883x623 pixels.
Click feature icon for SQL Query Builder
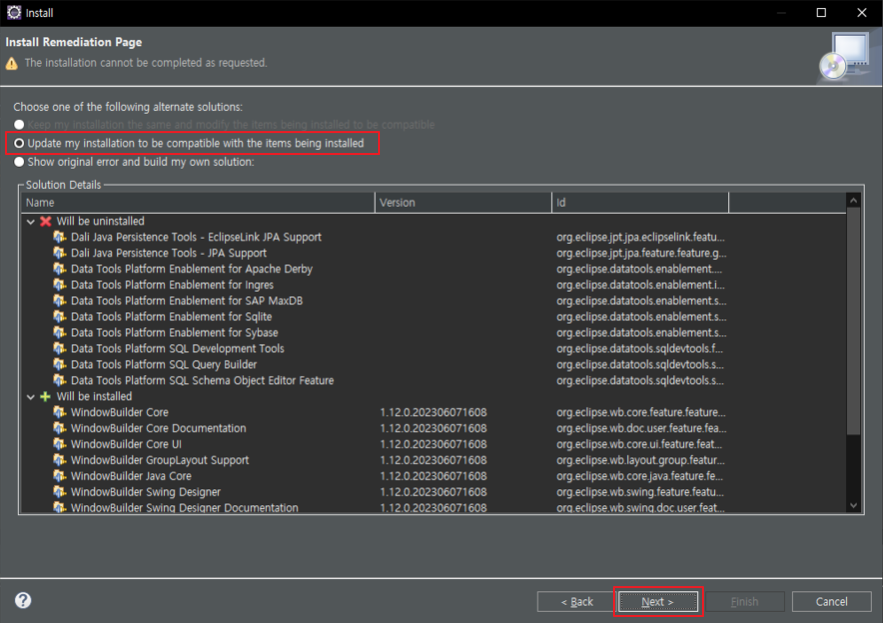60,364
